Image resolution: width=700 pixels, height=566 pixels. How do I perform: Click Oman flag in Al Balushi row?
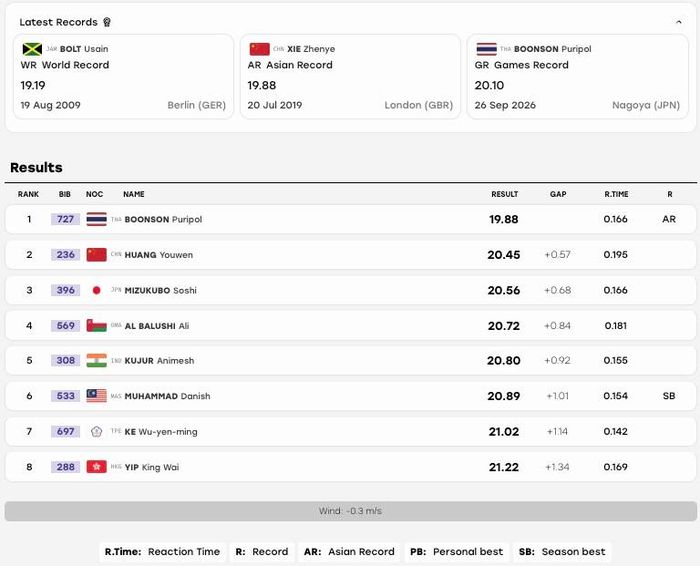(x=96, y=325)
